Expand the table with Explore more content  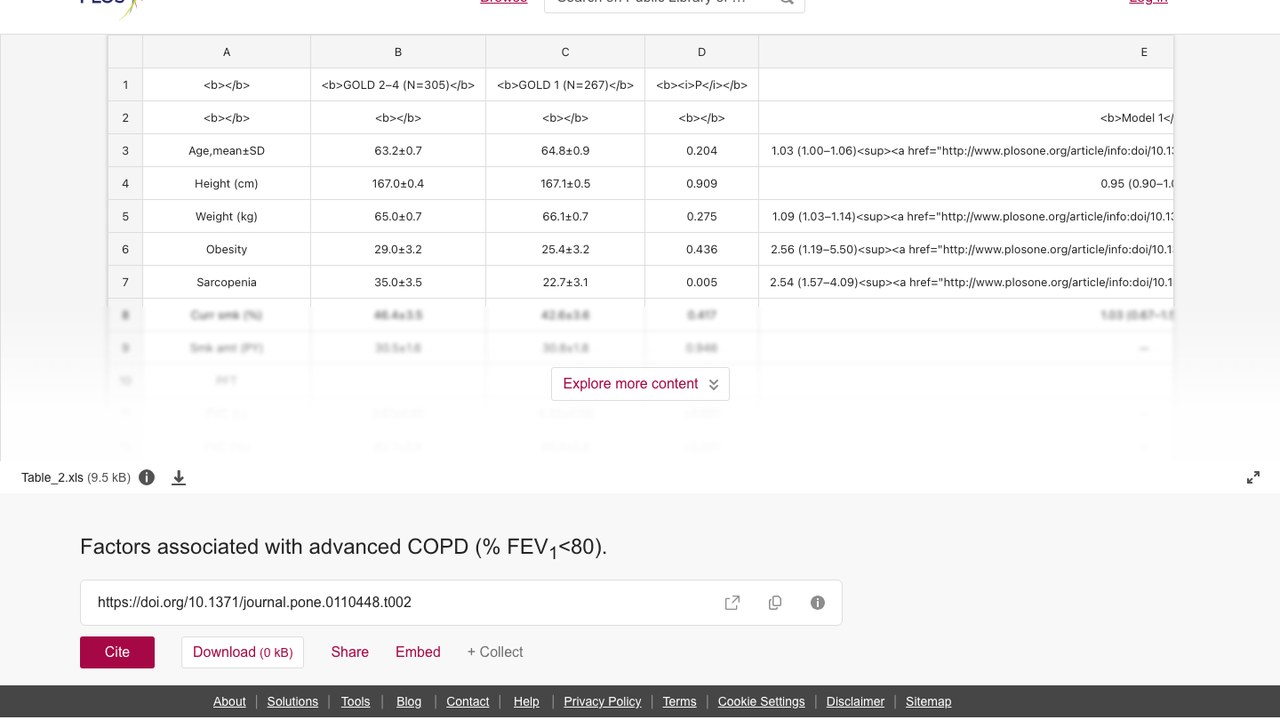click(640, 384)
